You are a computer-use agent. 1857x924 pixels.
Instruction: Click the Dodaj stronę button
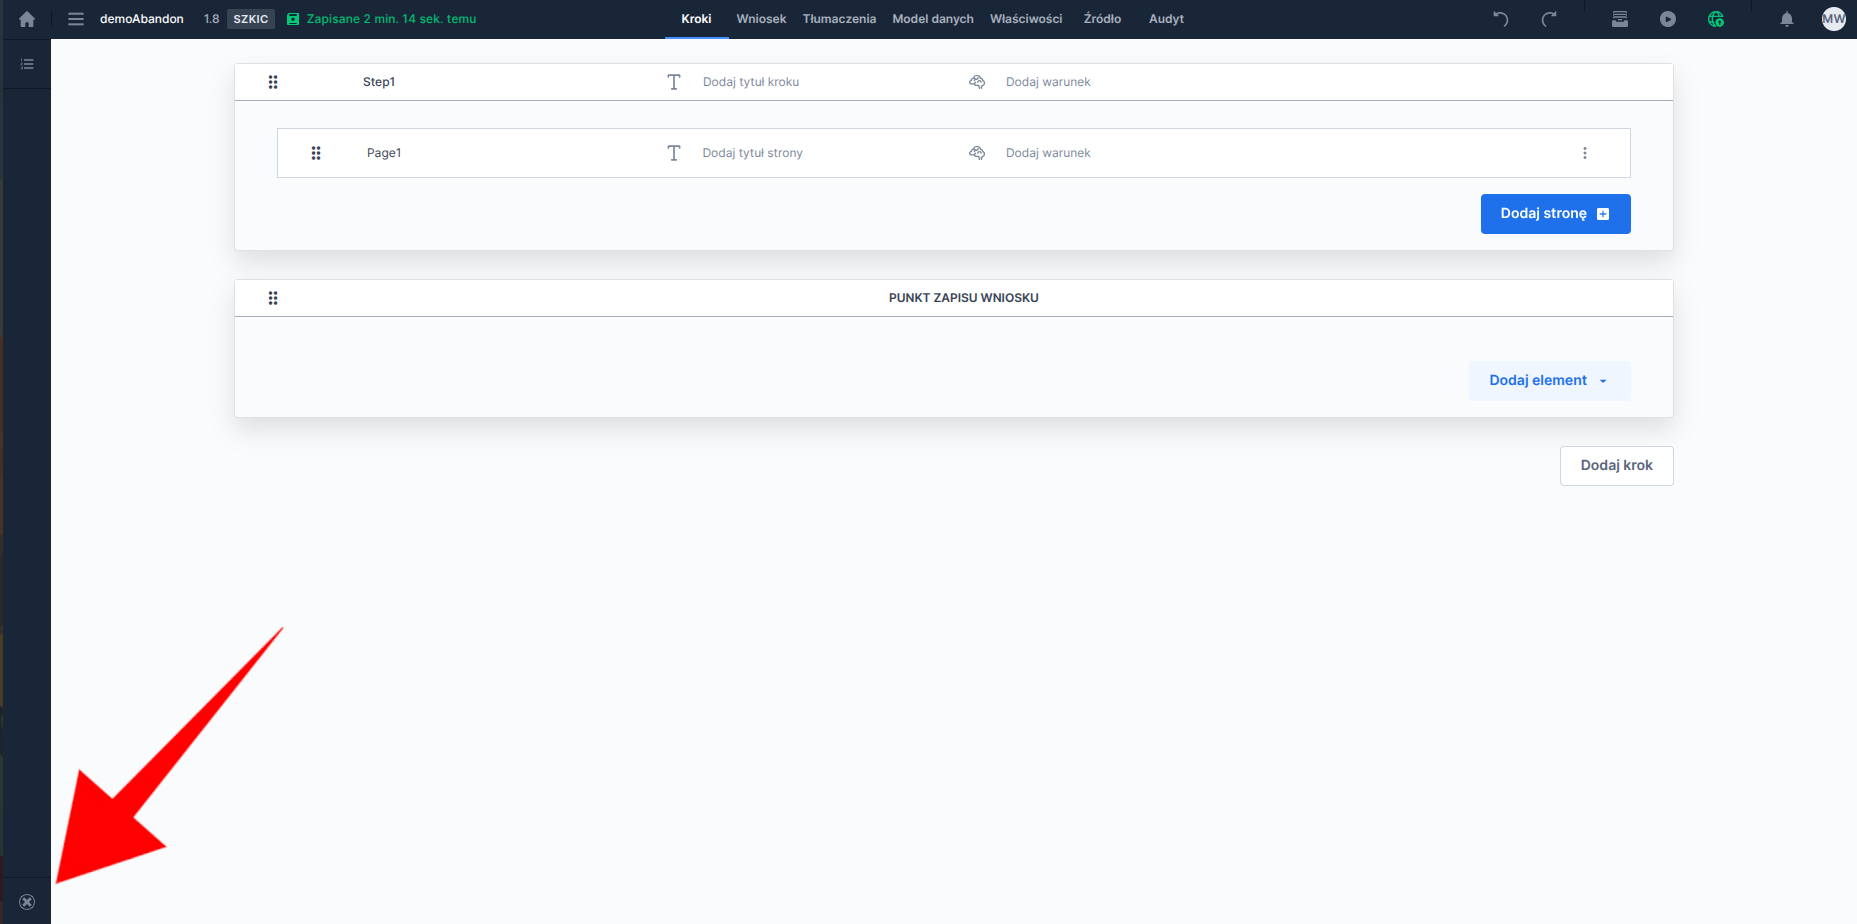pyautogui.click(x=1555, y=214)
